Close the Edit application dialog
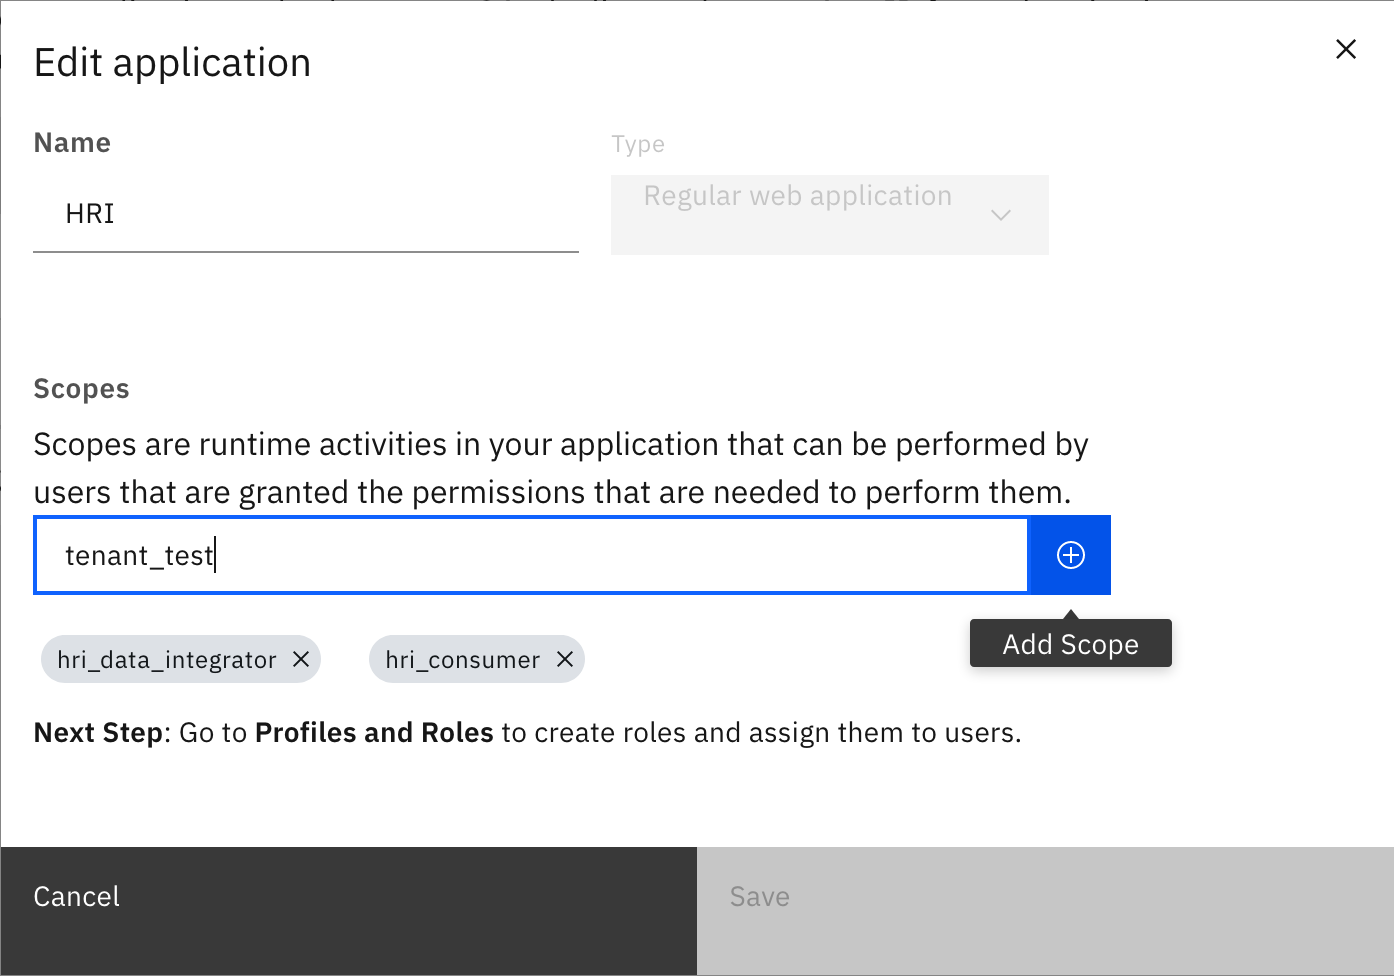Screen dimensions: 1394x976 coord(1346,49)
